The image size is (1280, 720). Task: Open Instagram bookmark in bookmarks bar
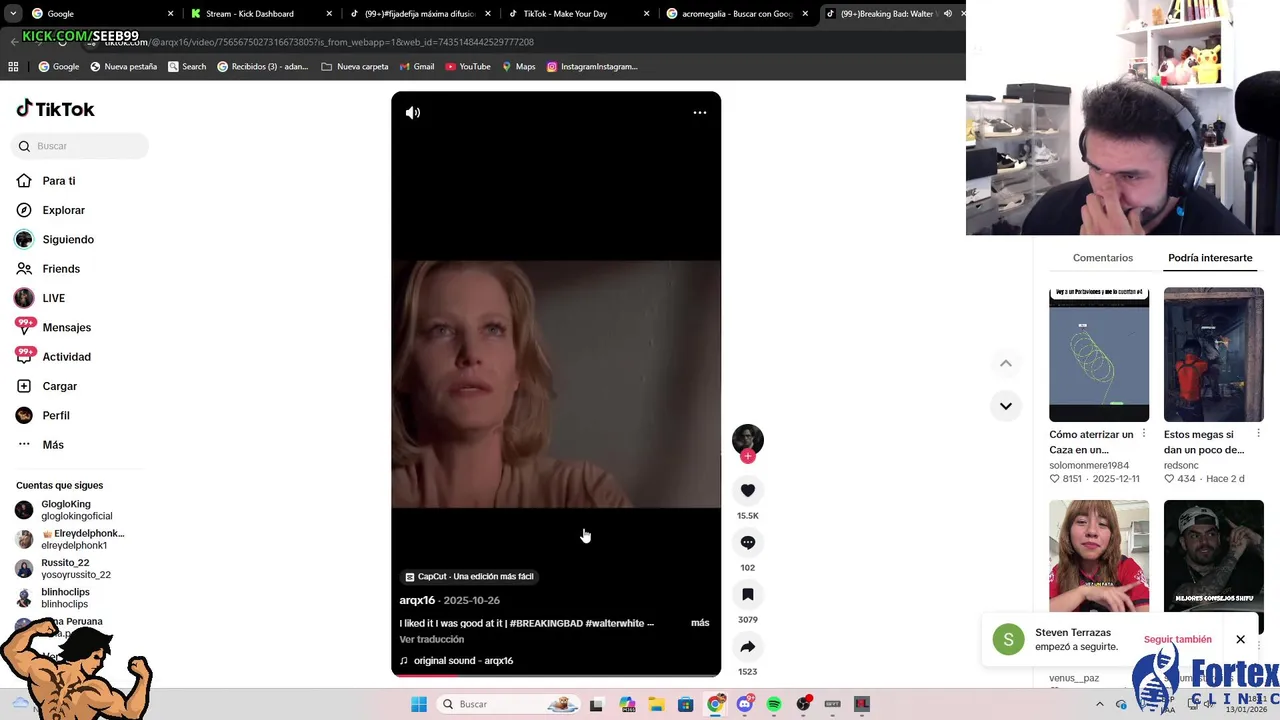pyautogui.click(x=592, y=67)
